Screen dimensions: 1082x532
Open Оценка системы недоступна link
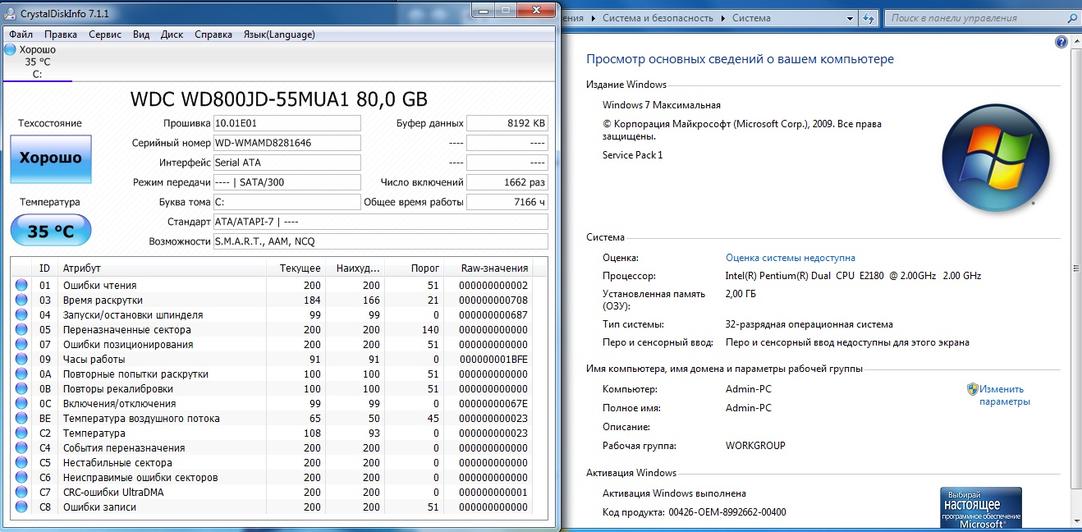(790, 257)
